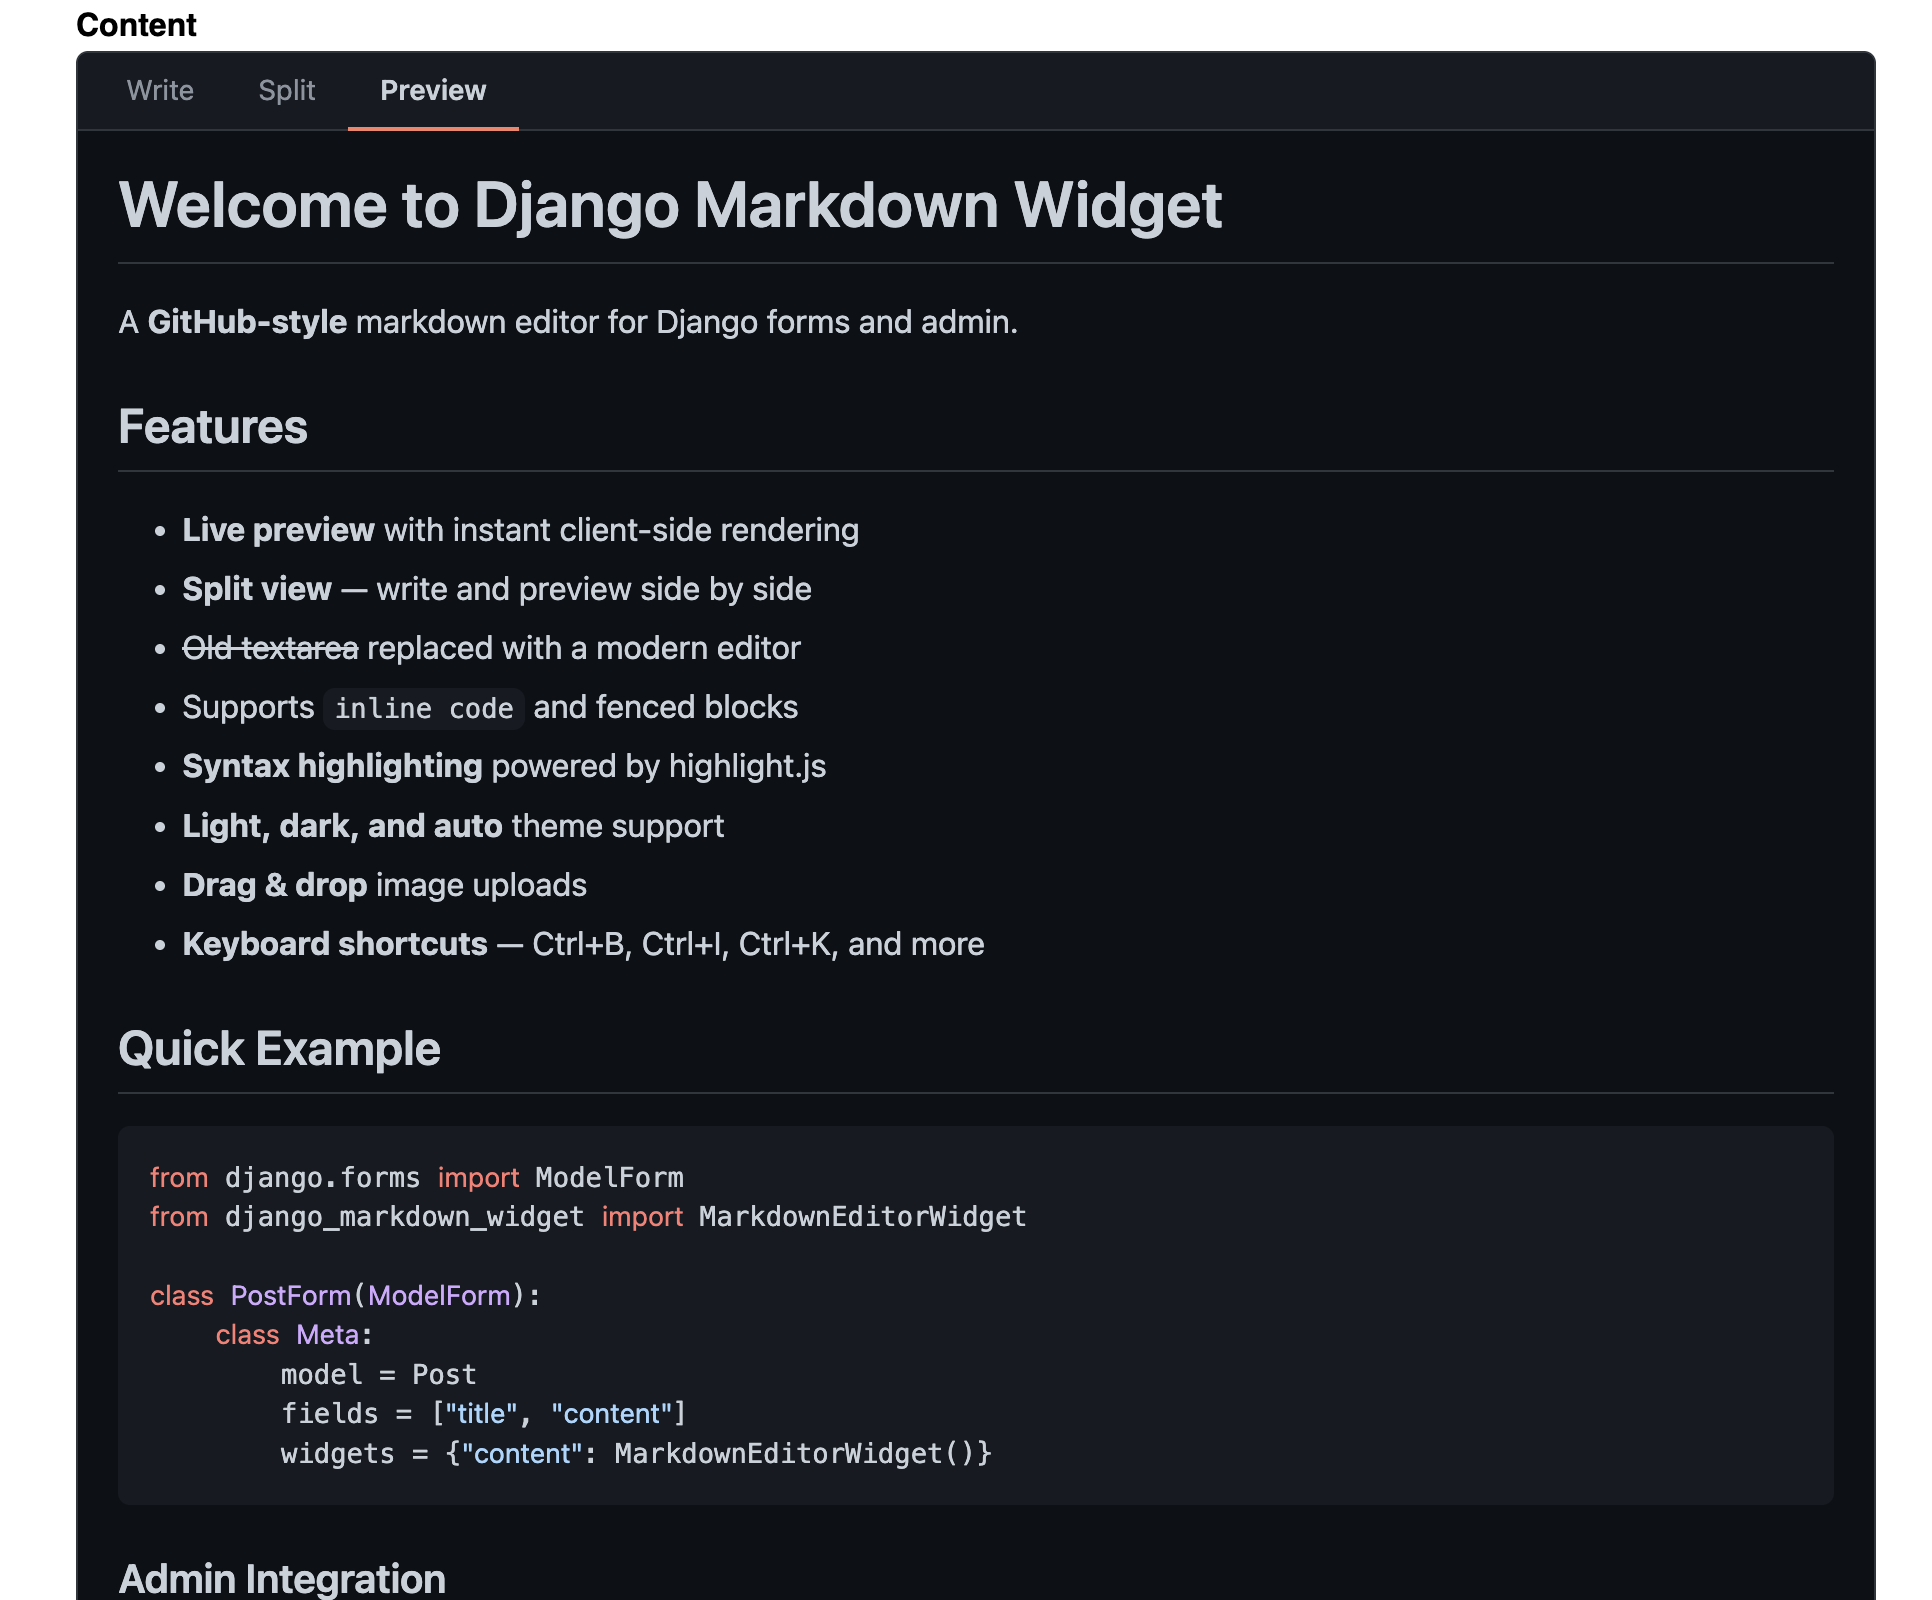This screenshot has height=1600, width=1932.
Task: Click the Welcome to Django Markdown Widget heading
Action: coord(669,206)
